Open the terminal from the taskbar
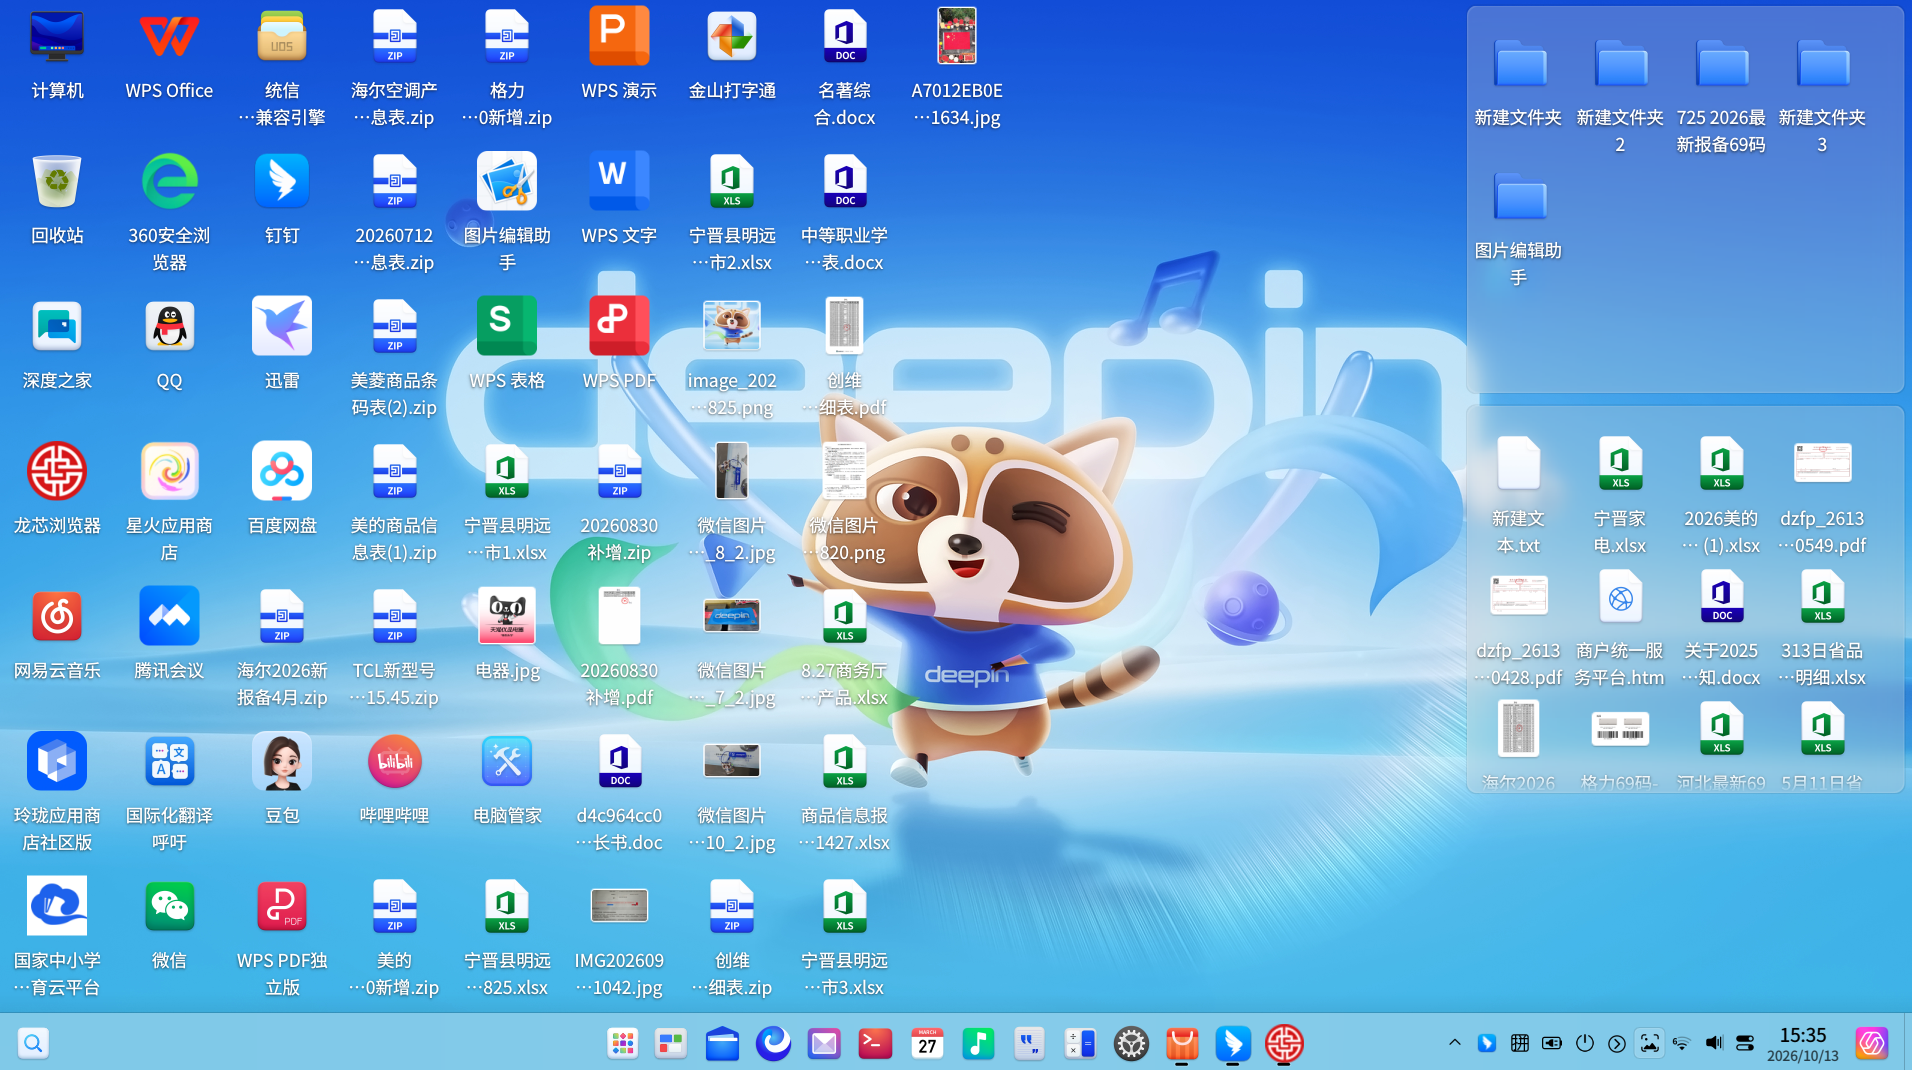 (x=875, y=1043)
